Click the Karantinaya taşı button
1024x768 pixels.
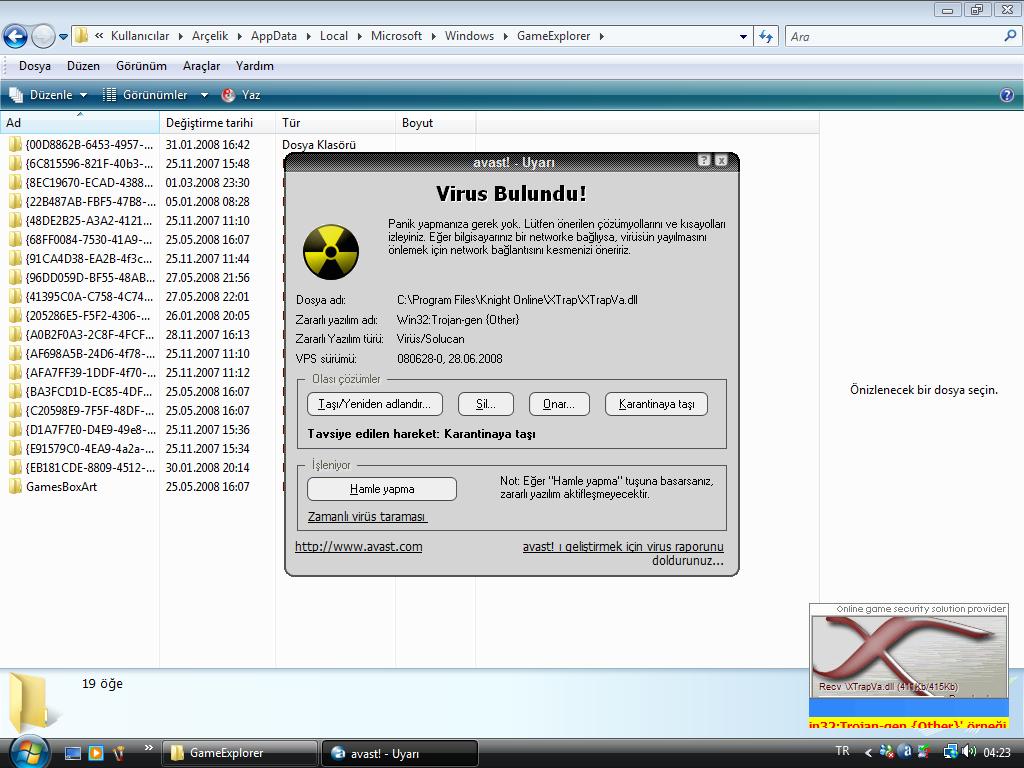pos(656,404)
